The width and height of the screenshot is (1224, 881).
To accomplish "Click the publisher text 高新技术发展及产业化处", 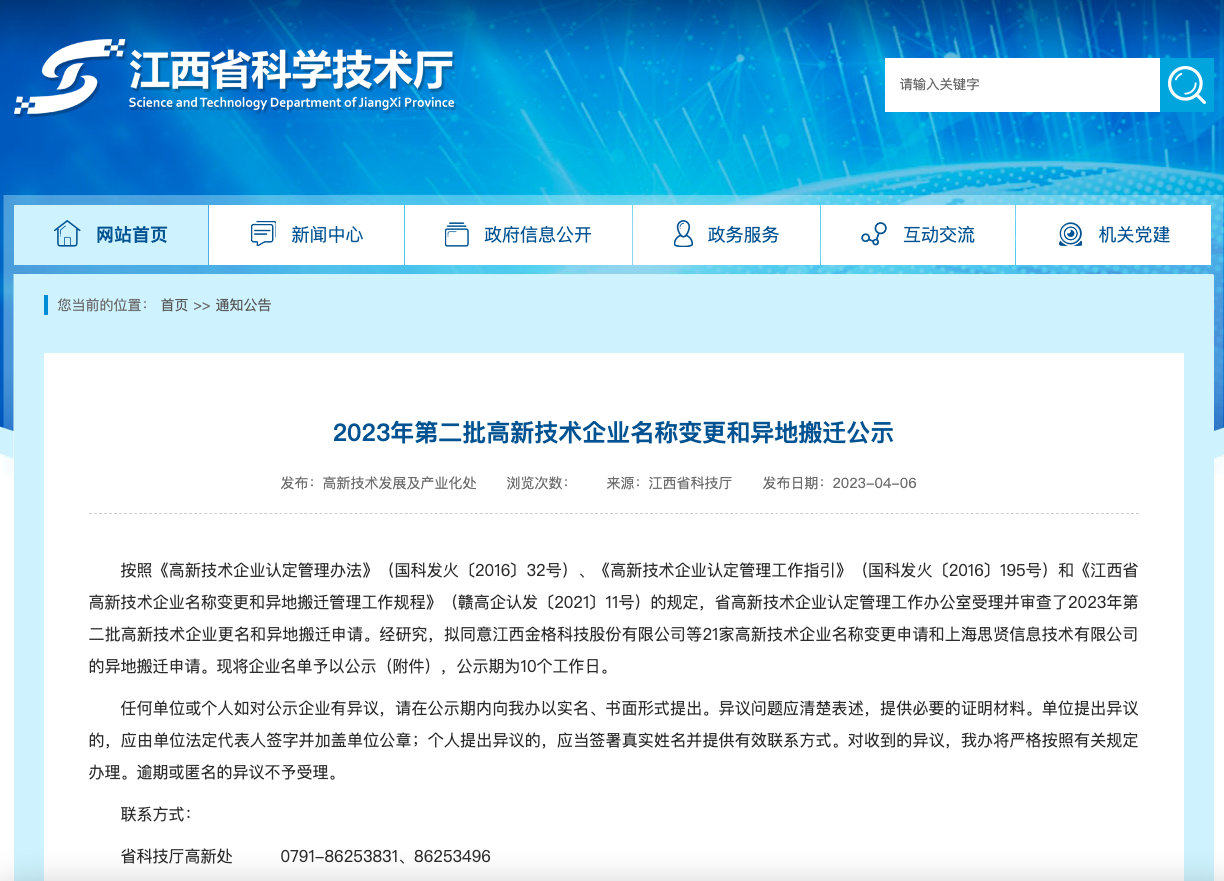I will 400,483.
